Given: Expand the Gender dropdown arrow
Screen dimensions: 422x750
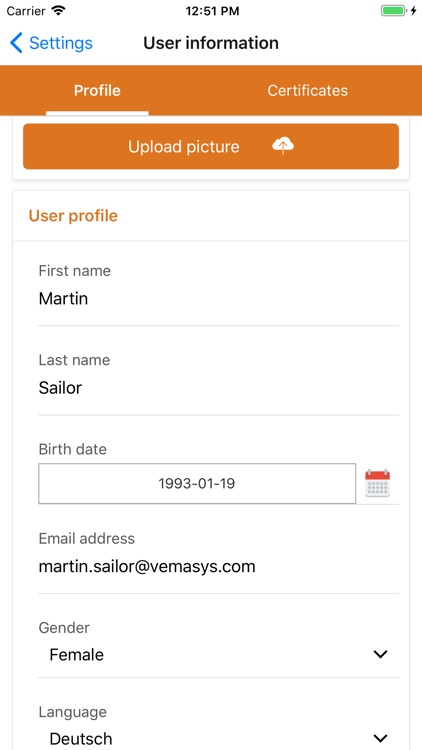Looking at the screenshot, I should click(x=380, y=654).
